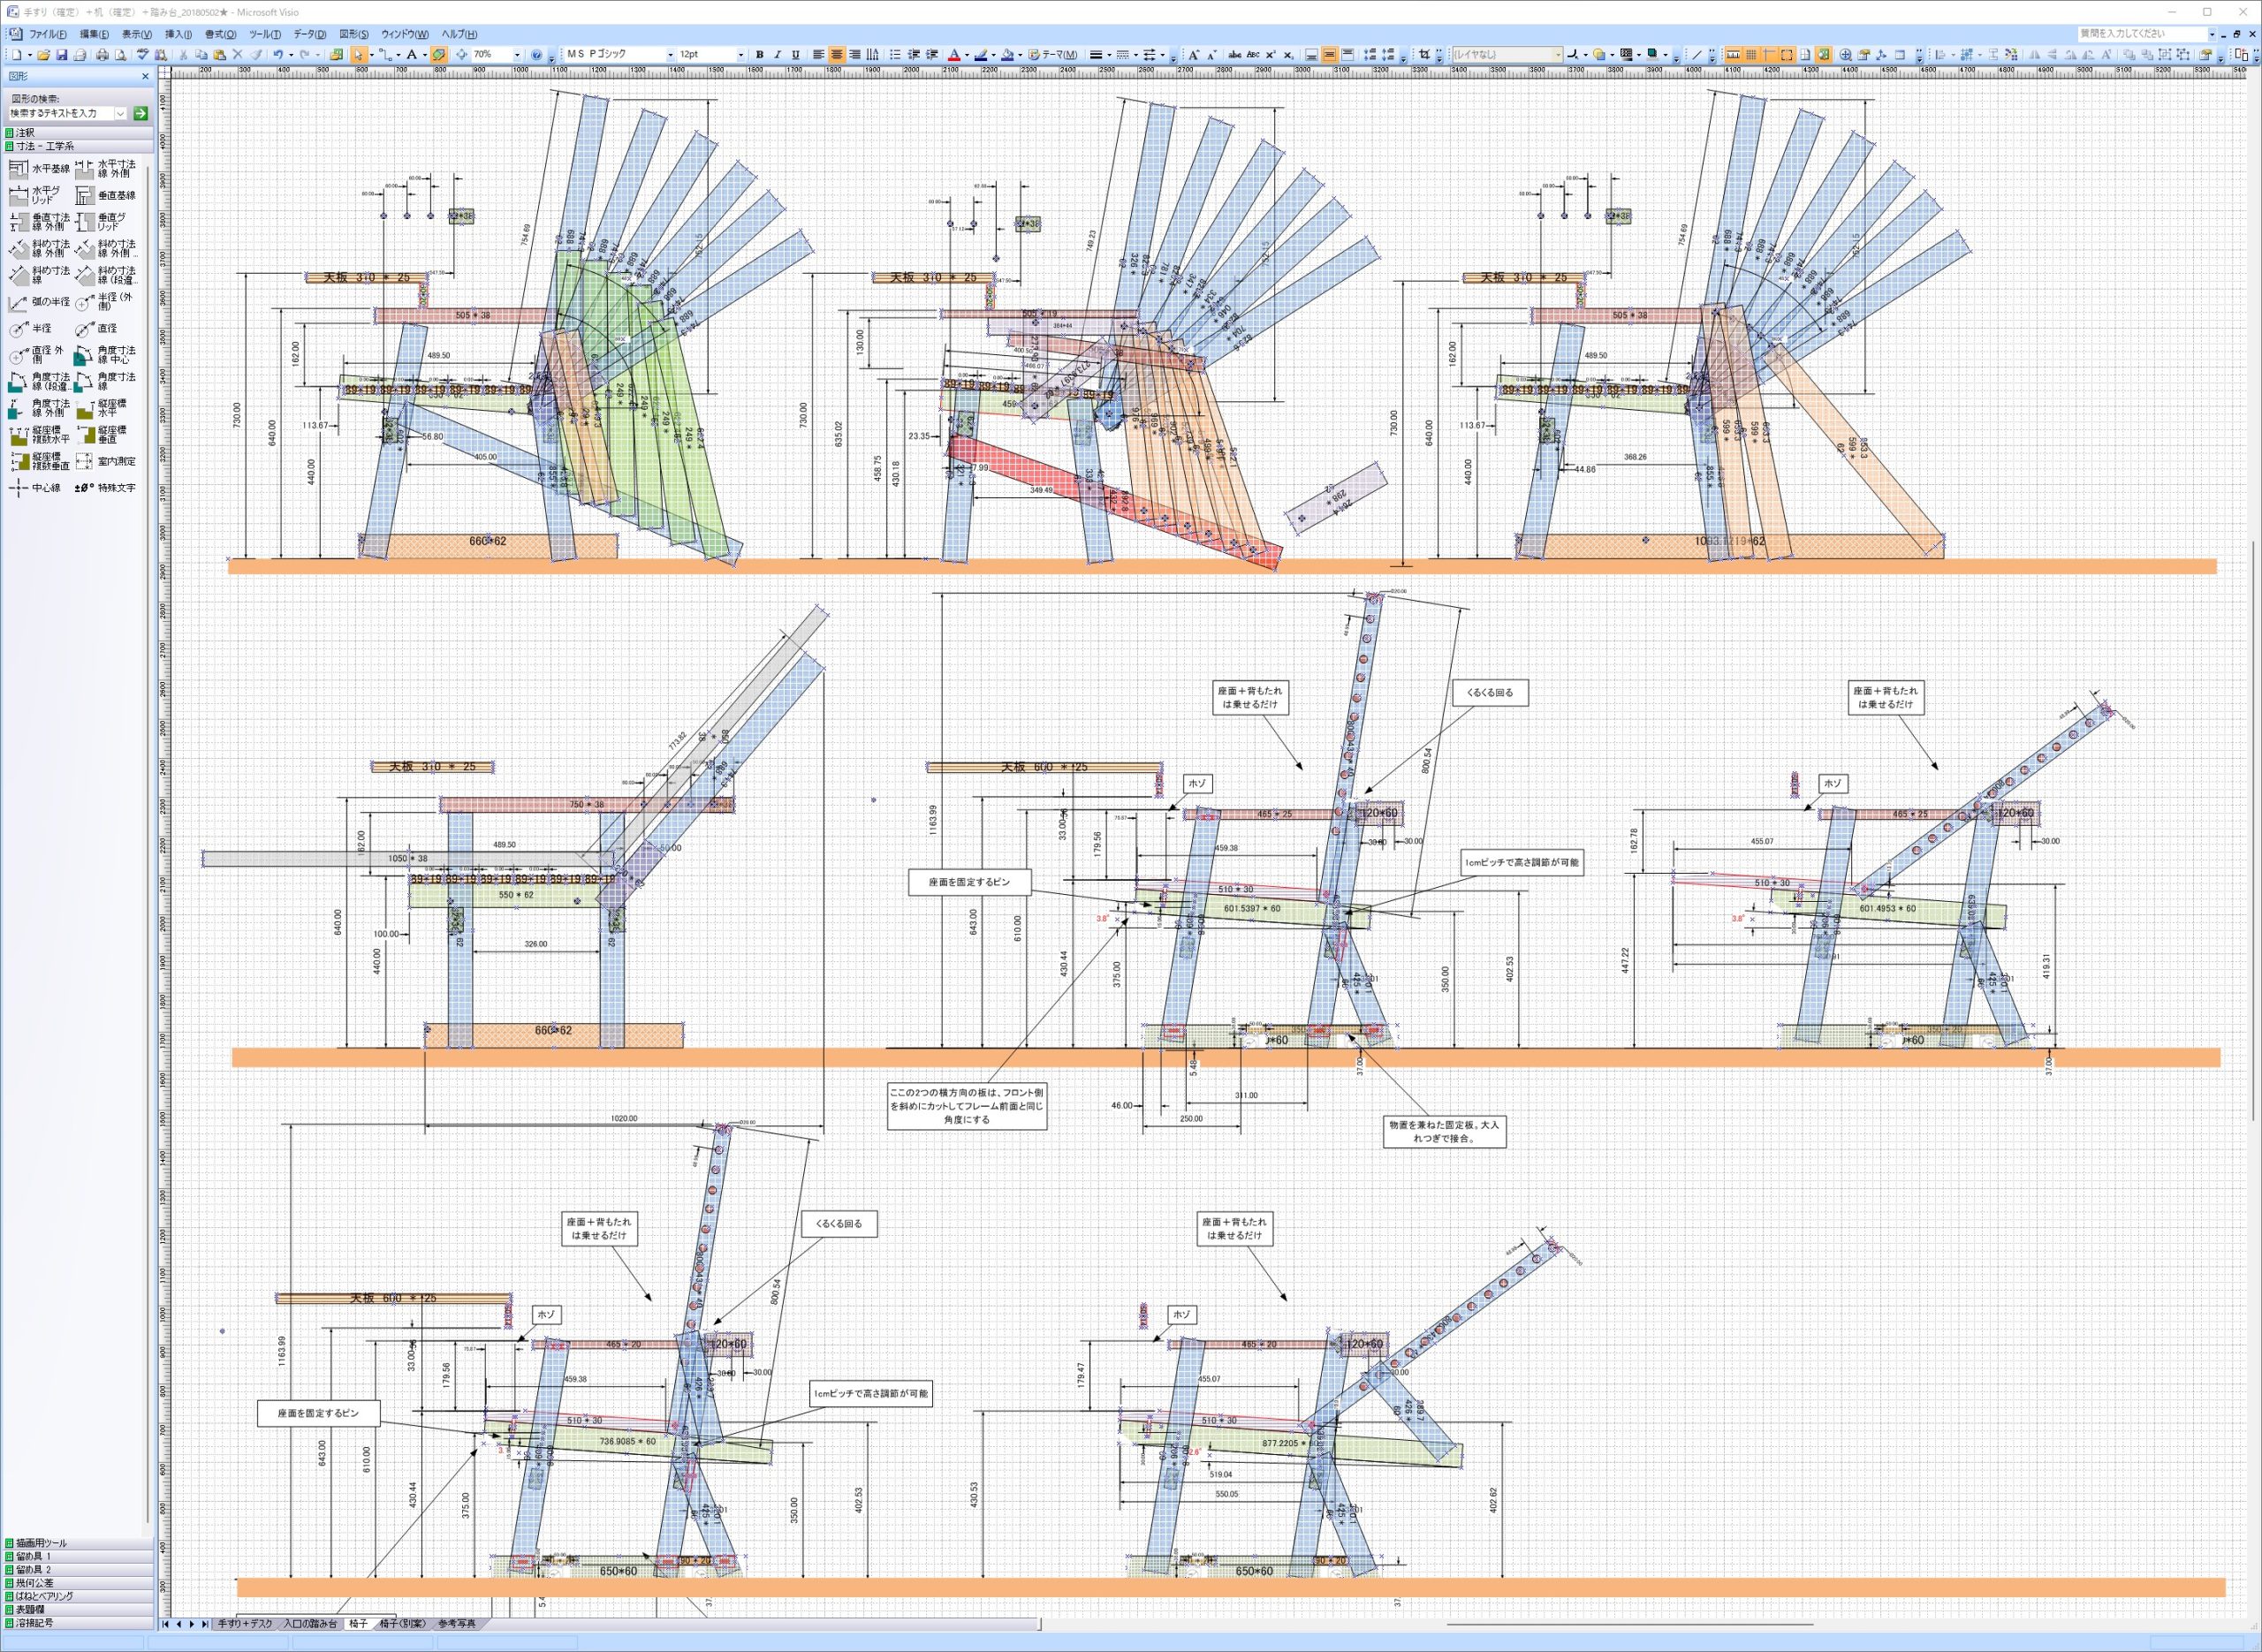Toggle italic formatting

point(778,55)
